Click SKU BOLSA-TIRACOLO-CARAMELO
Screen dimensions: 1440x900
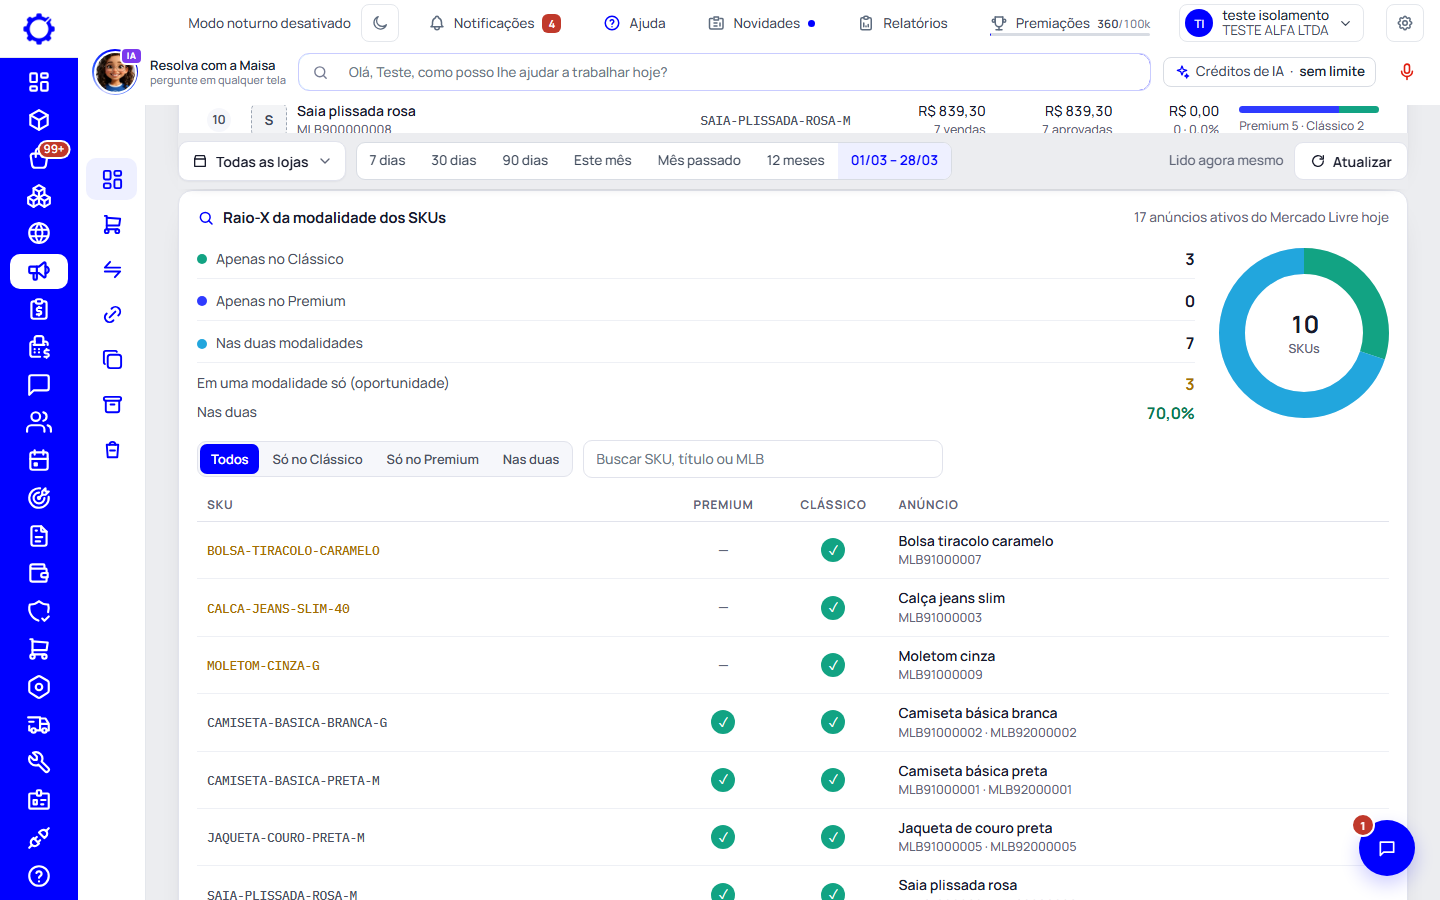click(x=293, y=551)
